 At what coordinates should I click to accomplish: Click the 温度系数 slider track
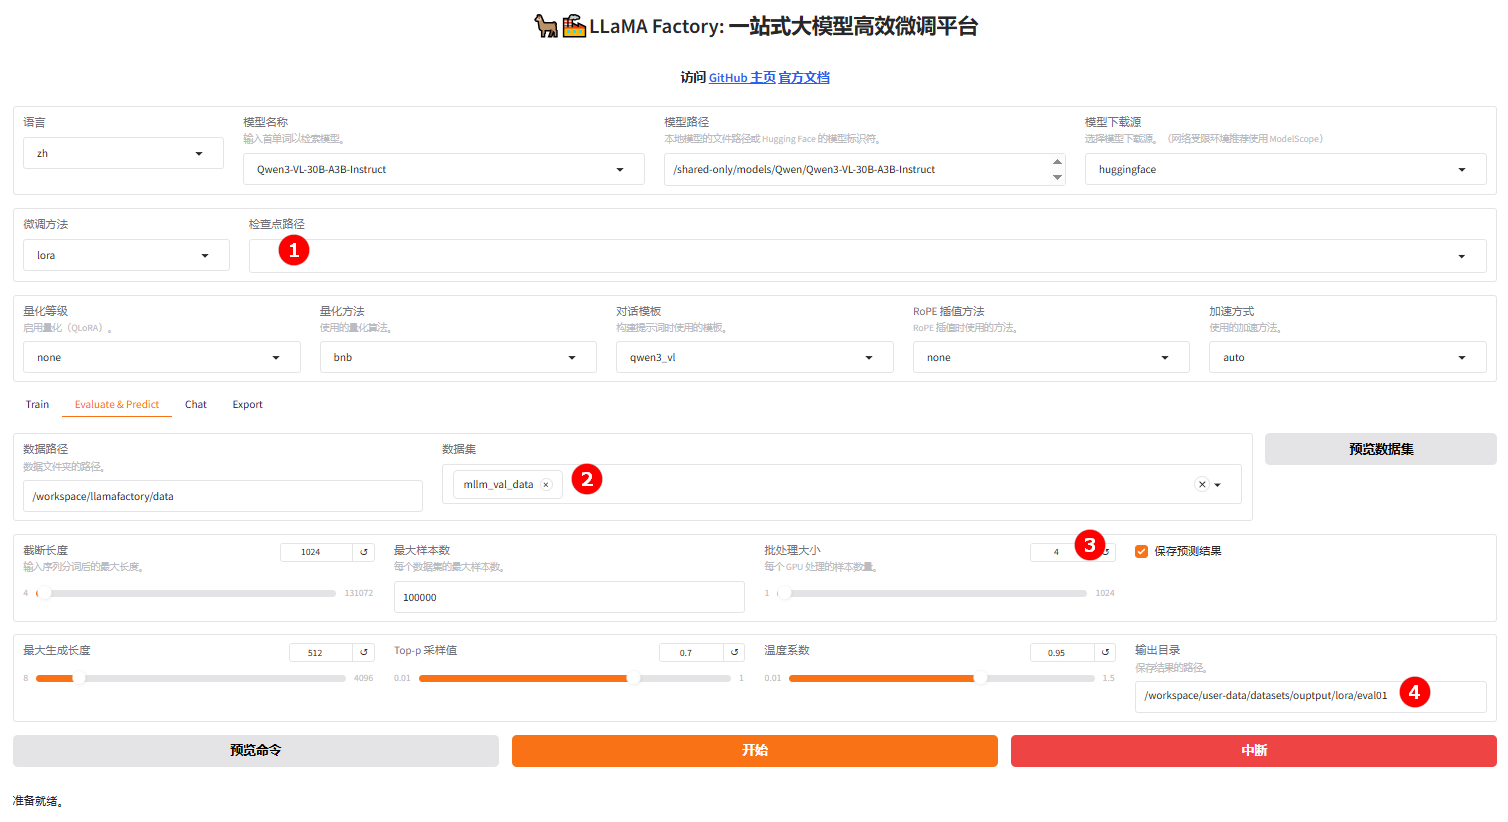click(940, 679)
